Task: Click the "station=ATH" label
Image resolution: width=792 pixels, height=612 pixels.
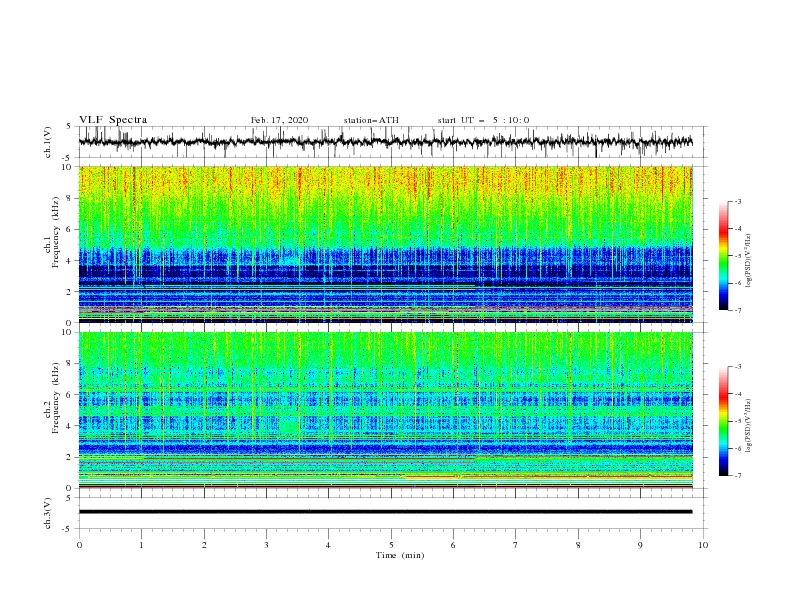Action: [371, 120]
